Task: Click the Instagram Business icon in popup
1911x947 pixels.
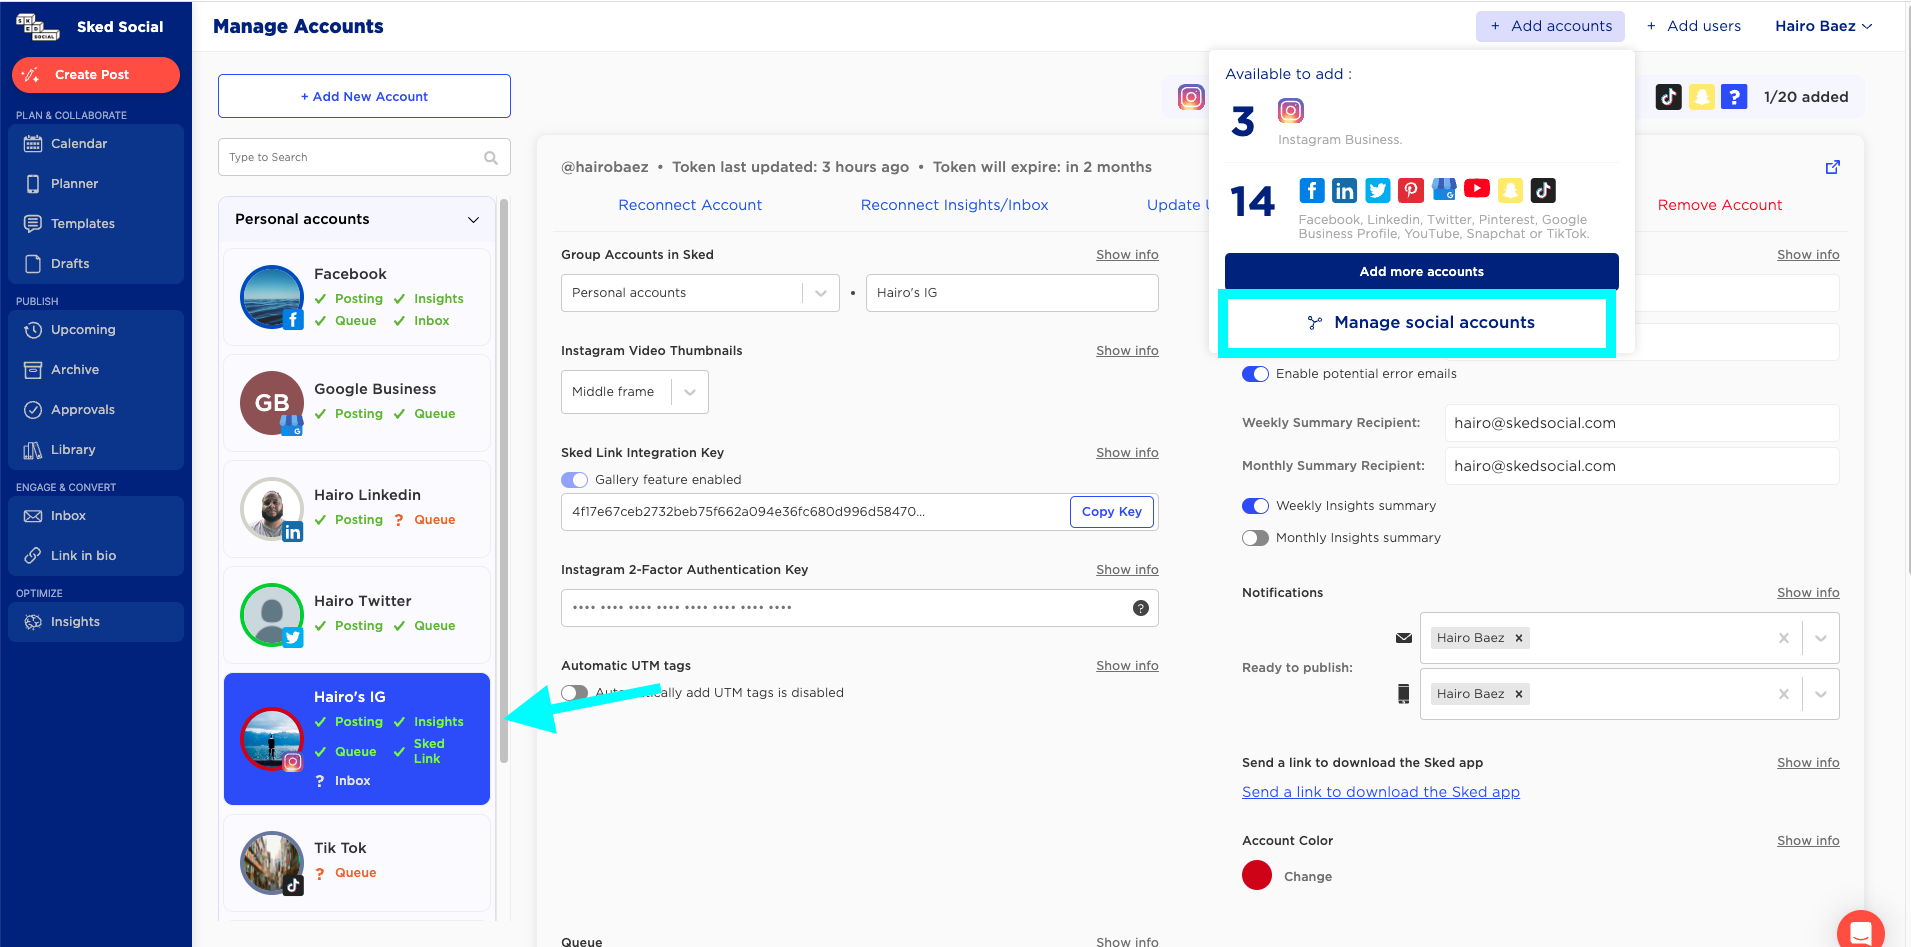Action: (1291, 111)
